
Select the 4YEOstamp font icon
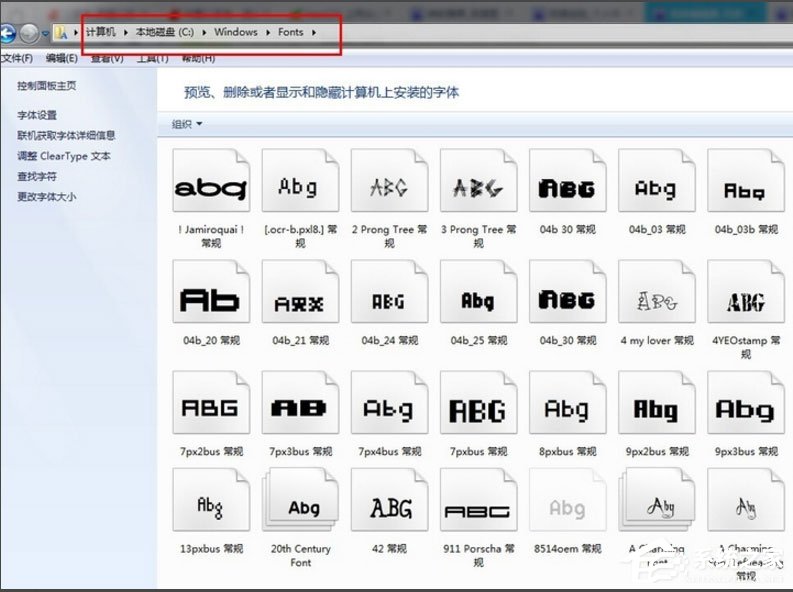pyautogui.click(x=746, y=292)
